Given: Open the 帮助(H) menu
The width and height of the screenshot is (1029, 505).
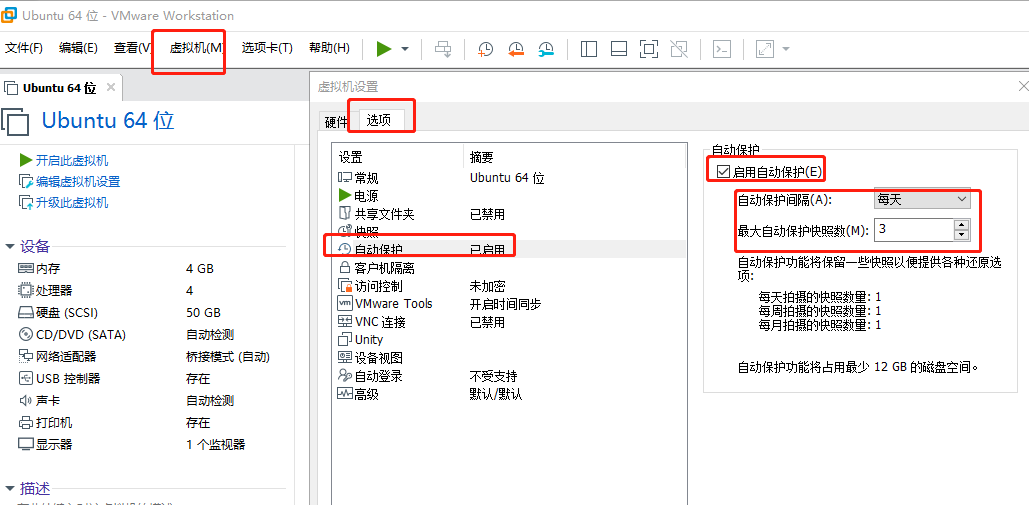Looking at the screenshot, I should coord(329,48).
